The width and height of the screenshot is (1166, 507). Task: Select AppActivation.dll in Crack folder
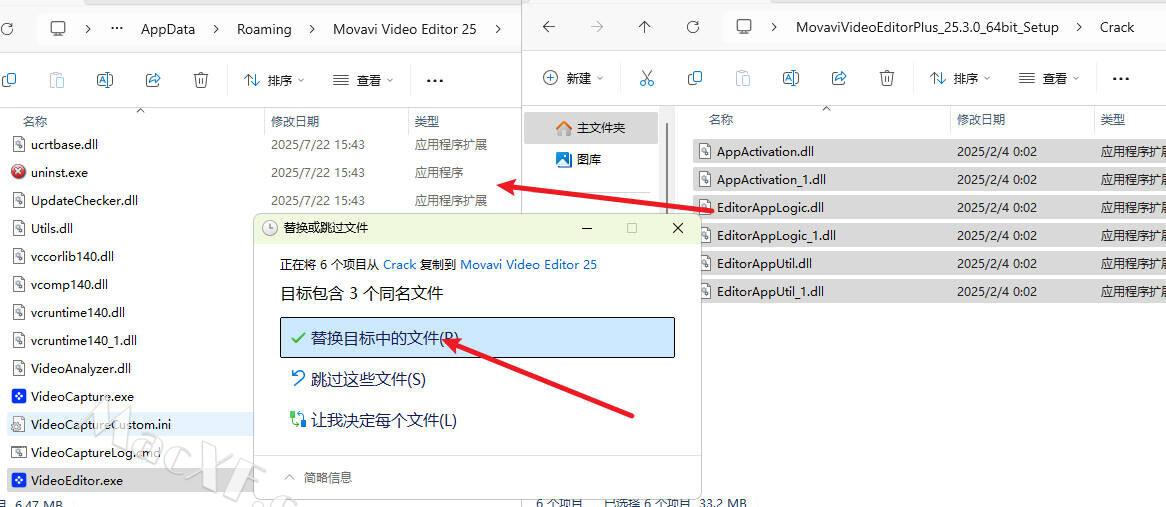929,152
